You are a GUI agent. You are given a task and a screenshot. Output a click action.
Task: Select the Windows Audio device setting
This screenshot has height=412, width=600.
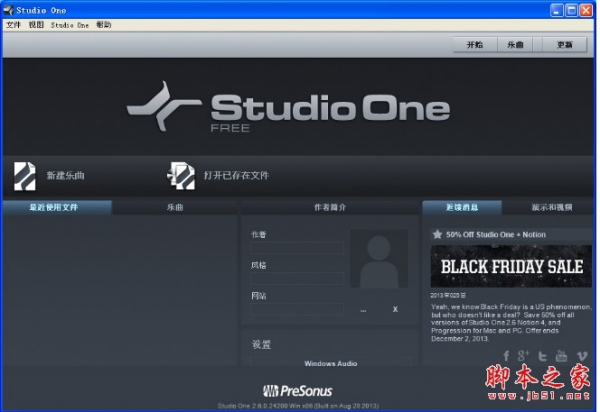(x=331, y=363)
